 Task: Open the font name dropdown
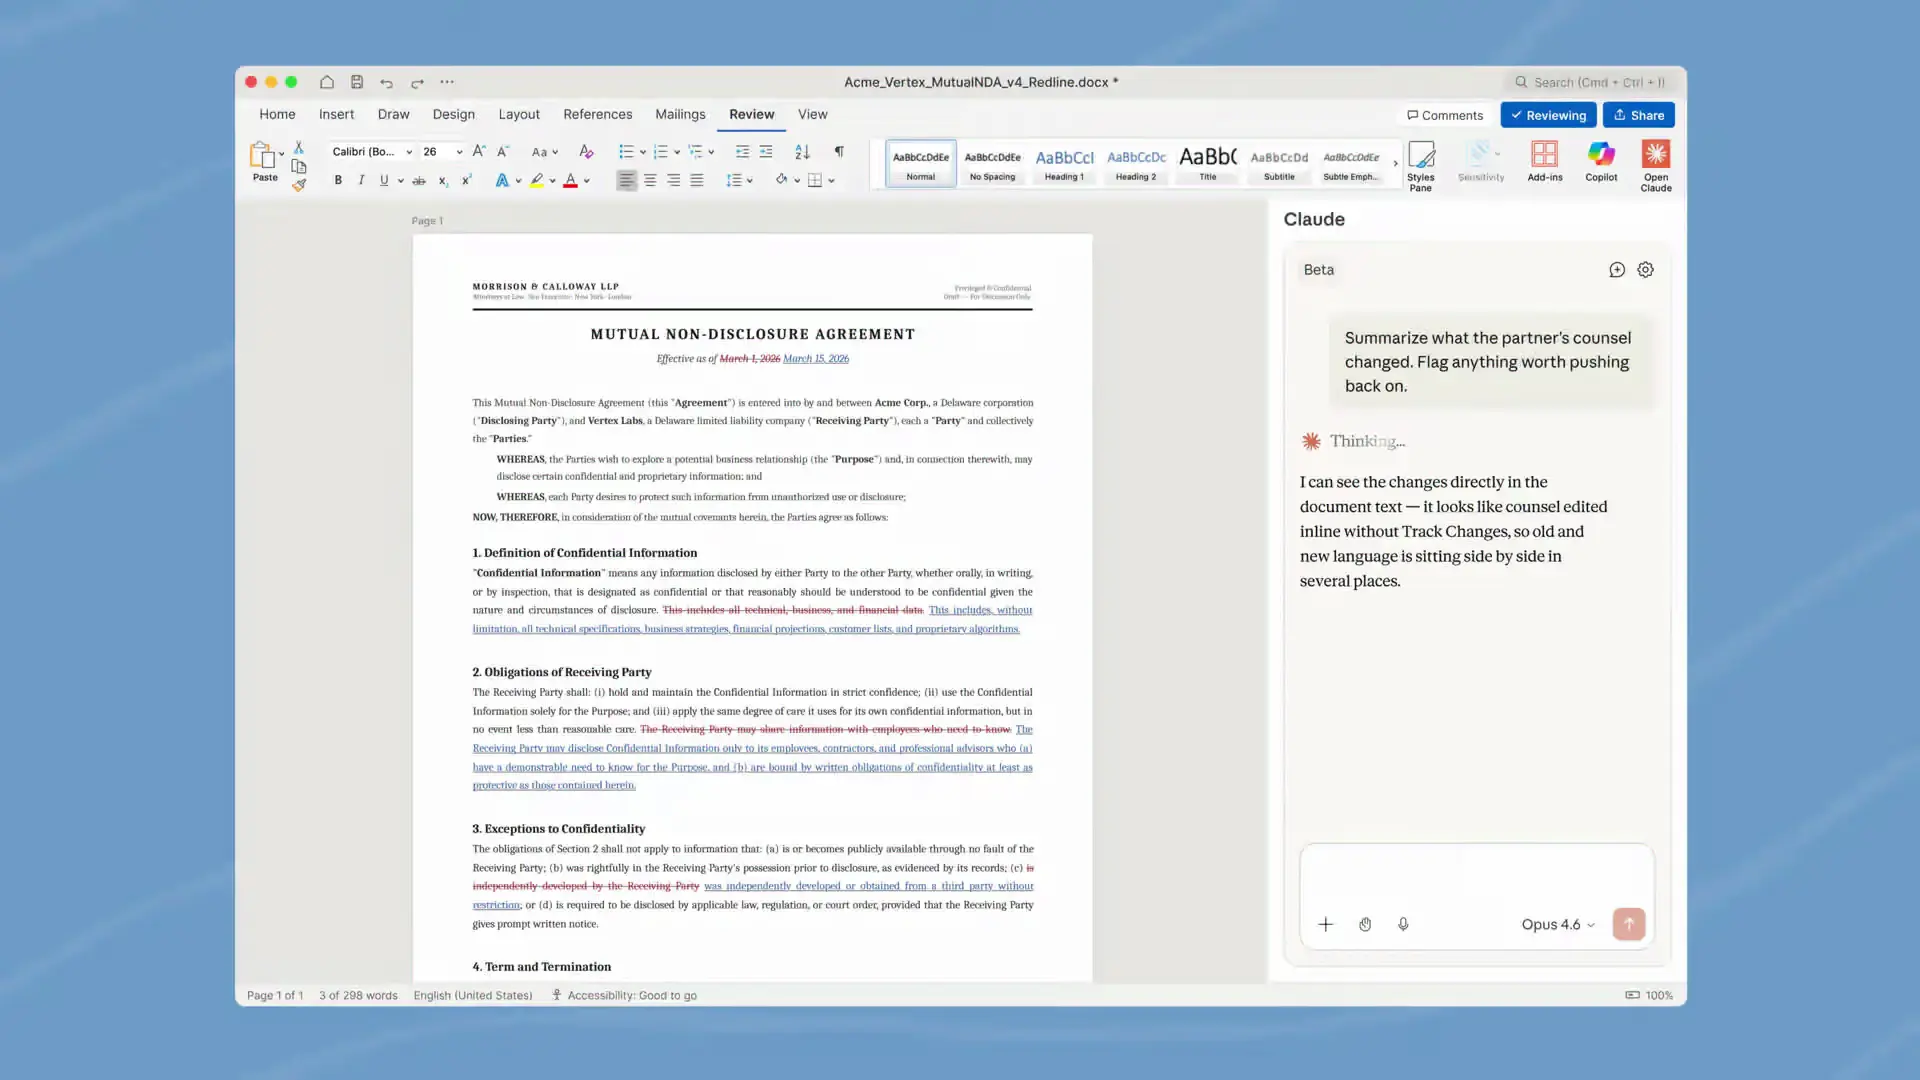[409, 152]
